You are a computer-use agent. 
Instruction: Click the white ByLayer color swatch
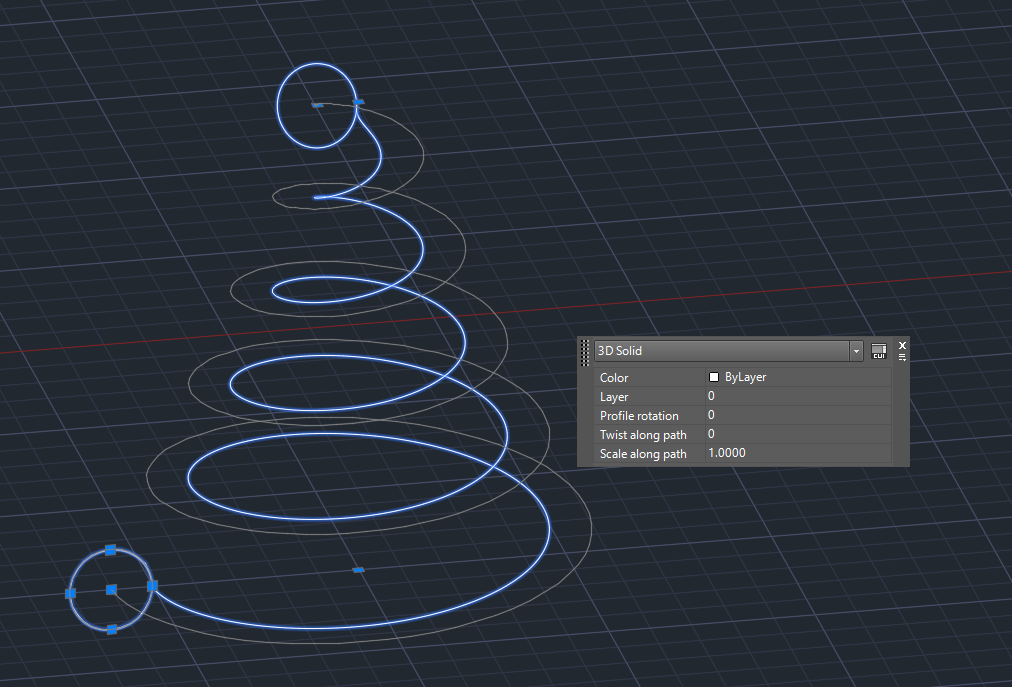pyautogui.click(x=714, y=377)
